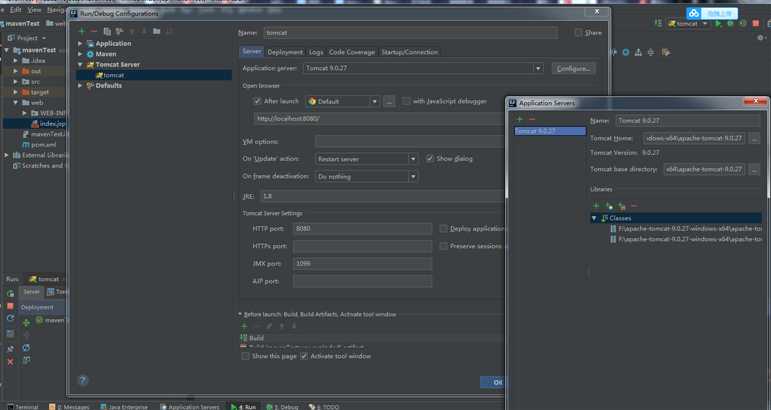
Task: Switch to Startup/Connection tab
Action: coord(410,52)
